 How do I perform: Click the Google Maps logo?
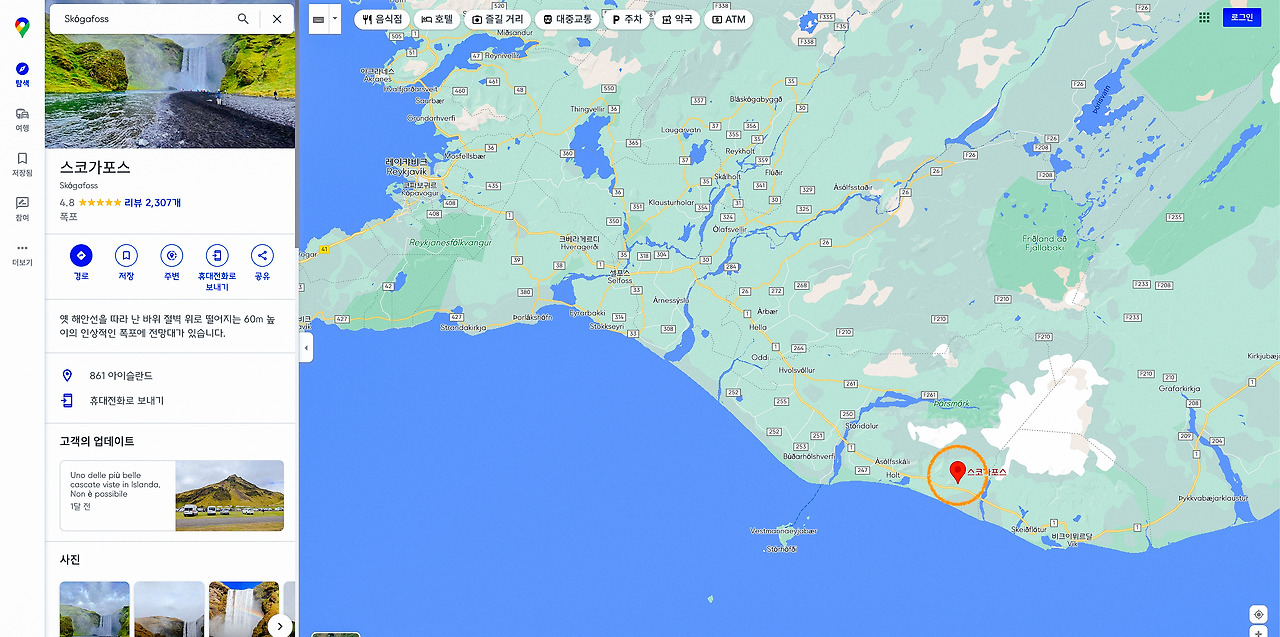(22, 28)
